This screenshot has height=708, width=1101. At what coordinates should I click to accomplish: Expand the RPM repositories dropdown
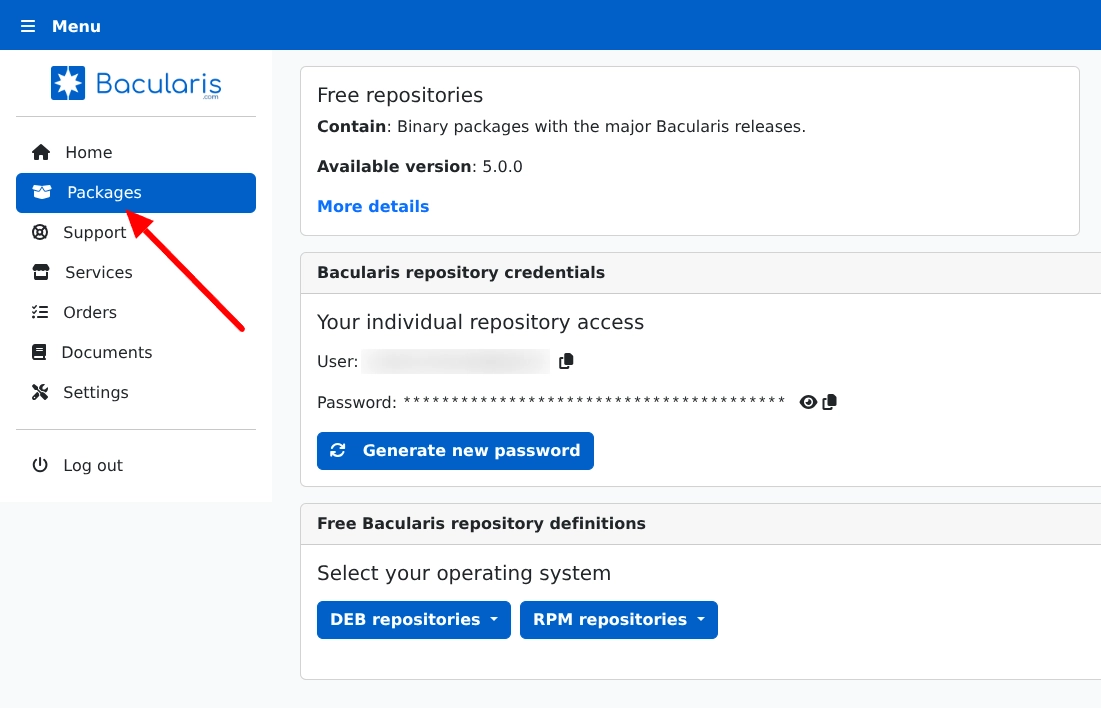[x=618, y=620]
